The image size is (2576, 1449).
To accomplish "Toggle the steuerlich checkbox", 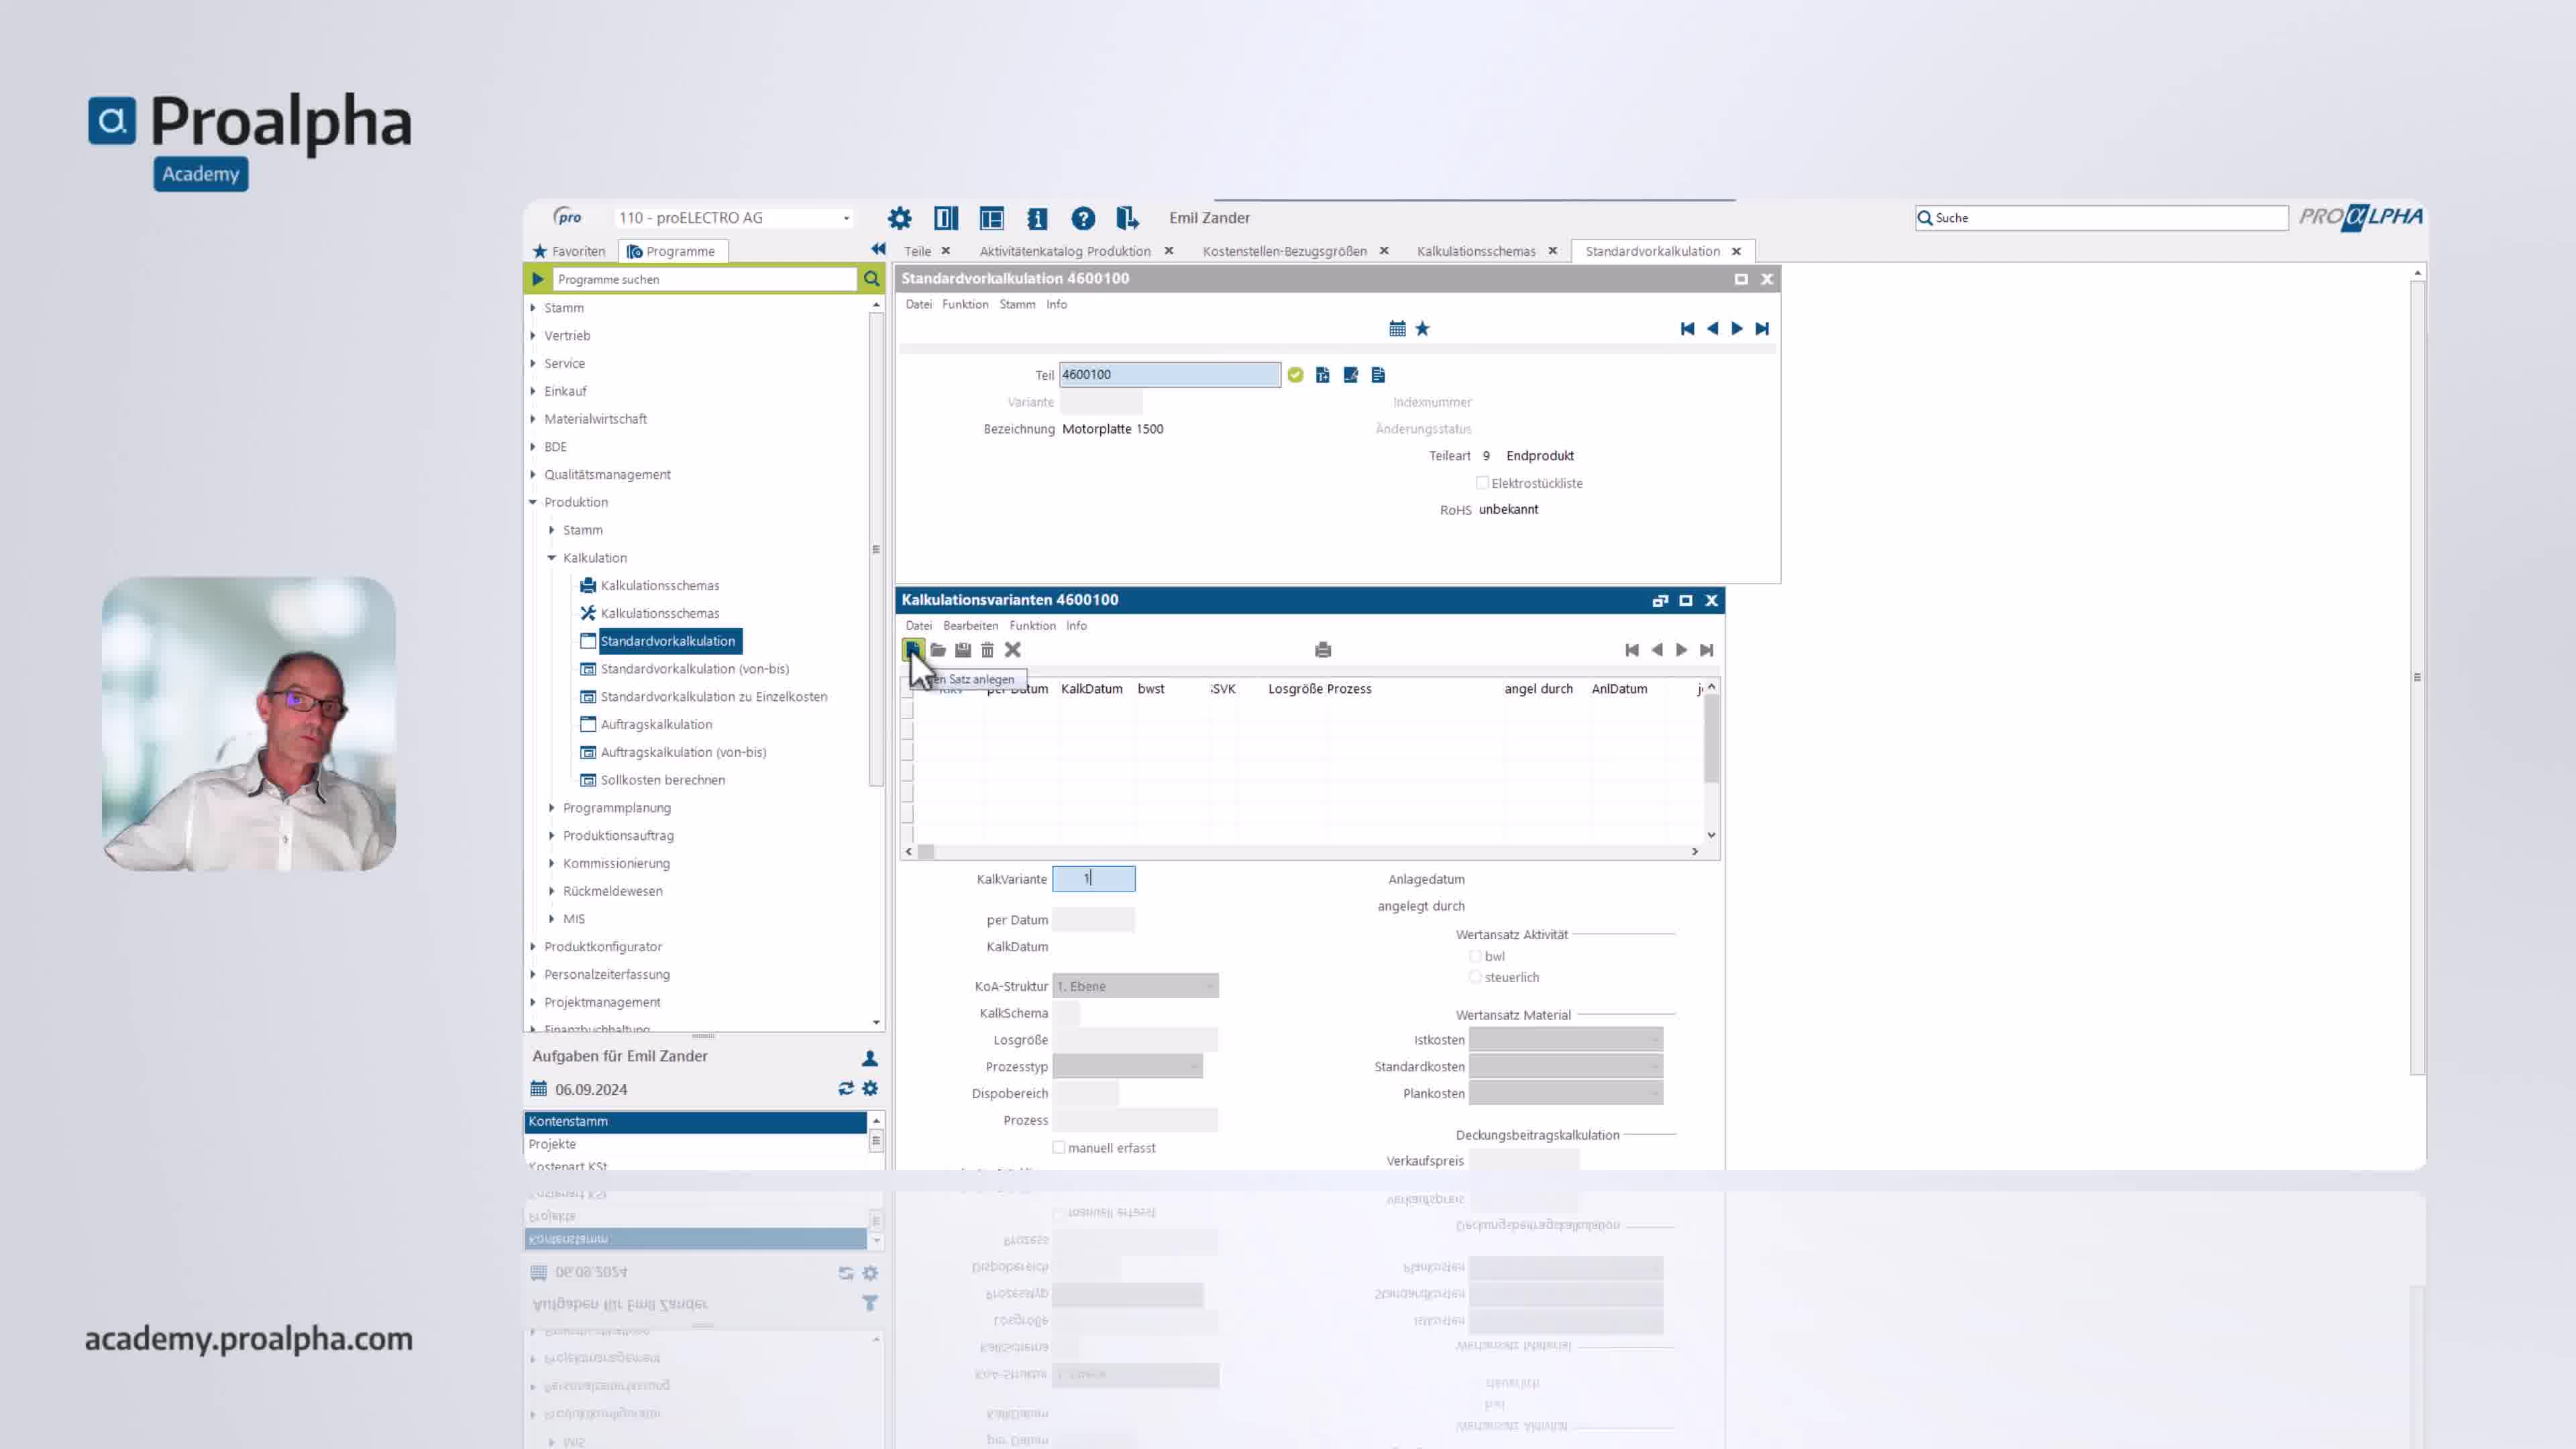I will tap(1475, 977).
